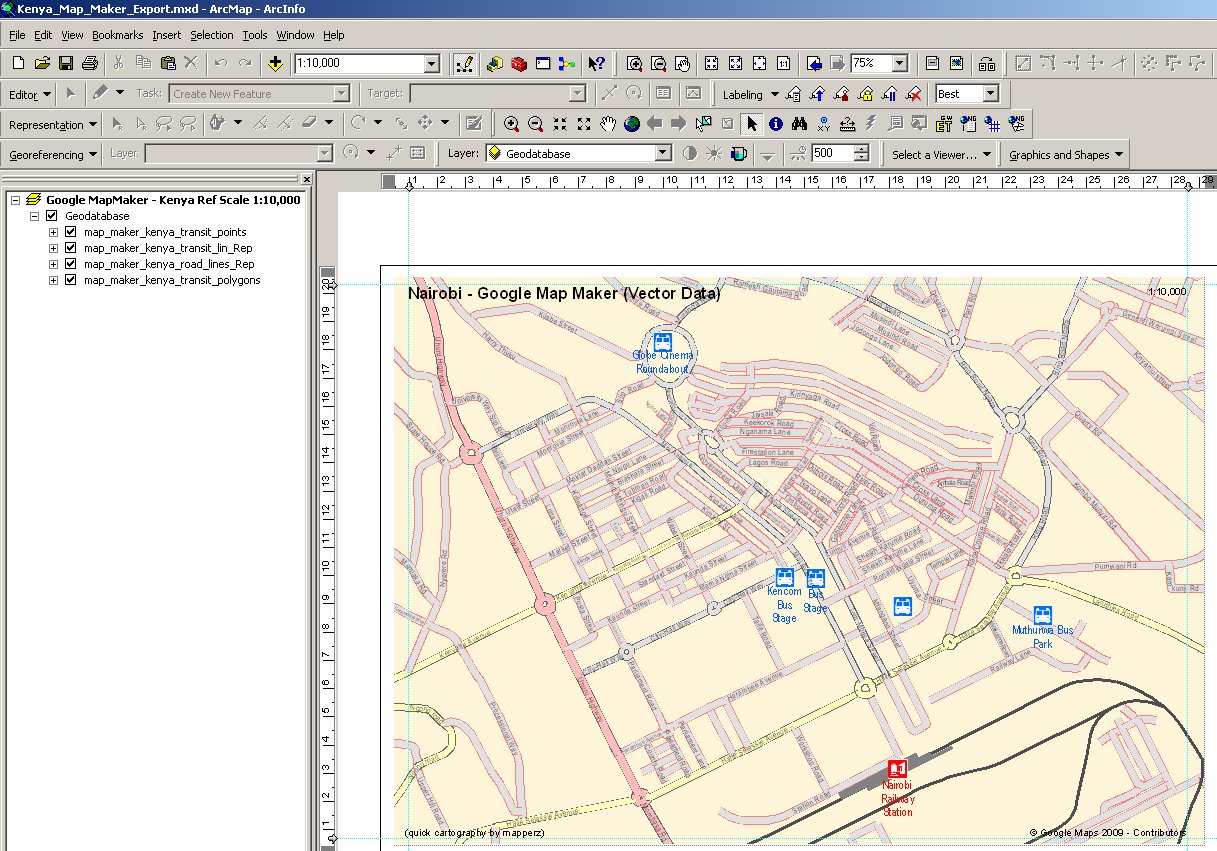This screenshot has width=1217, height=851.
Task: Toggle draft mode layout icon
Action: 932,63
